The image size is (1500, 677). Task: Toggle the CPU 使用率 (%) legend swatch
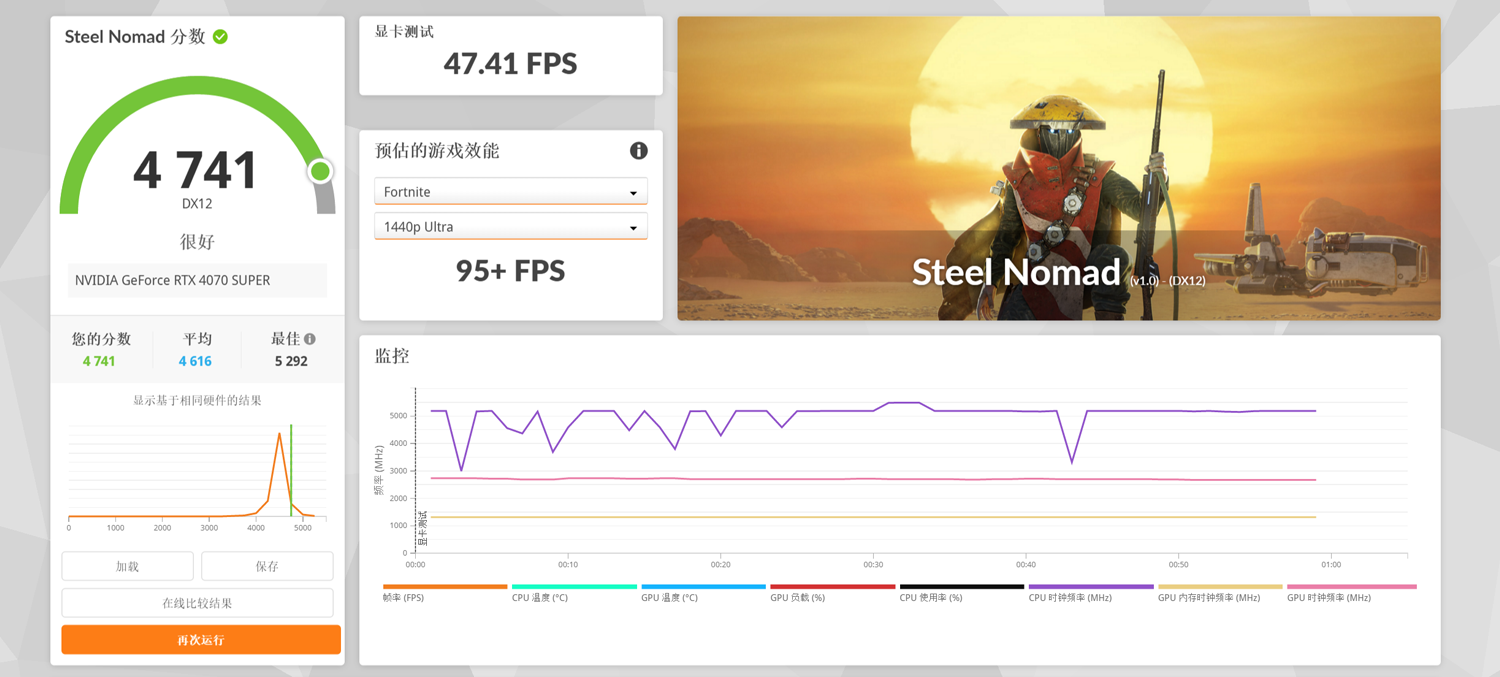(962, 587)
